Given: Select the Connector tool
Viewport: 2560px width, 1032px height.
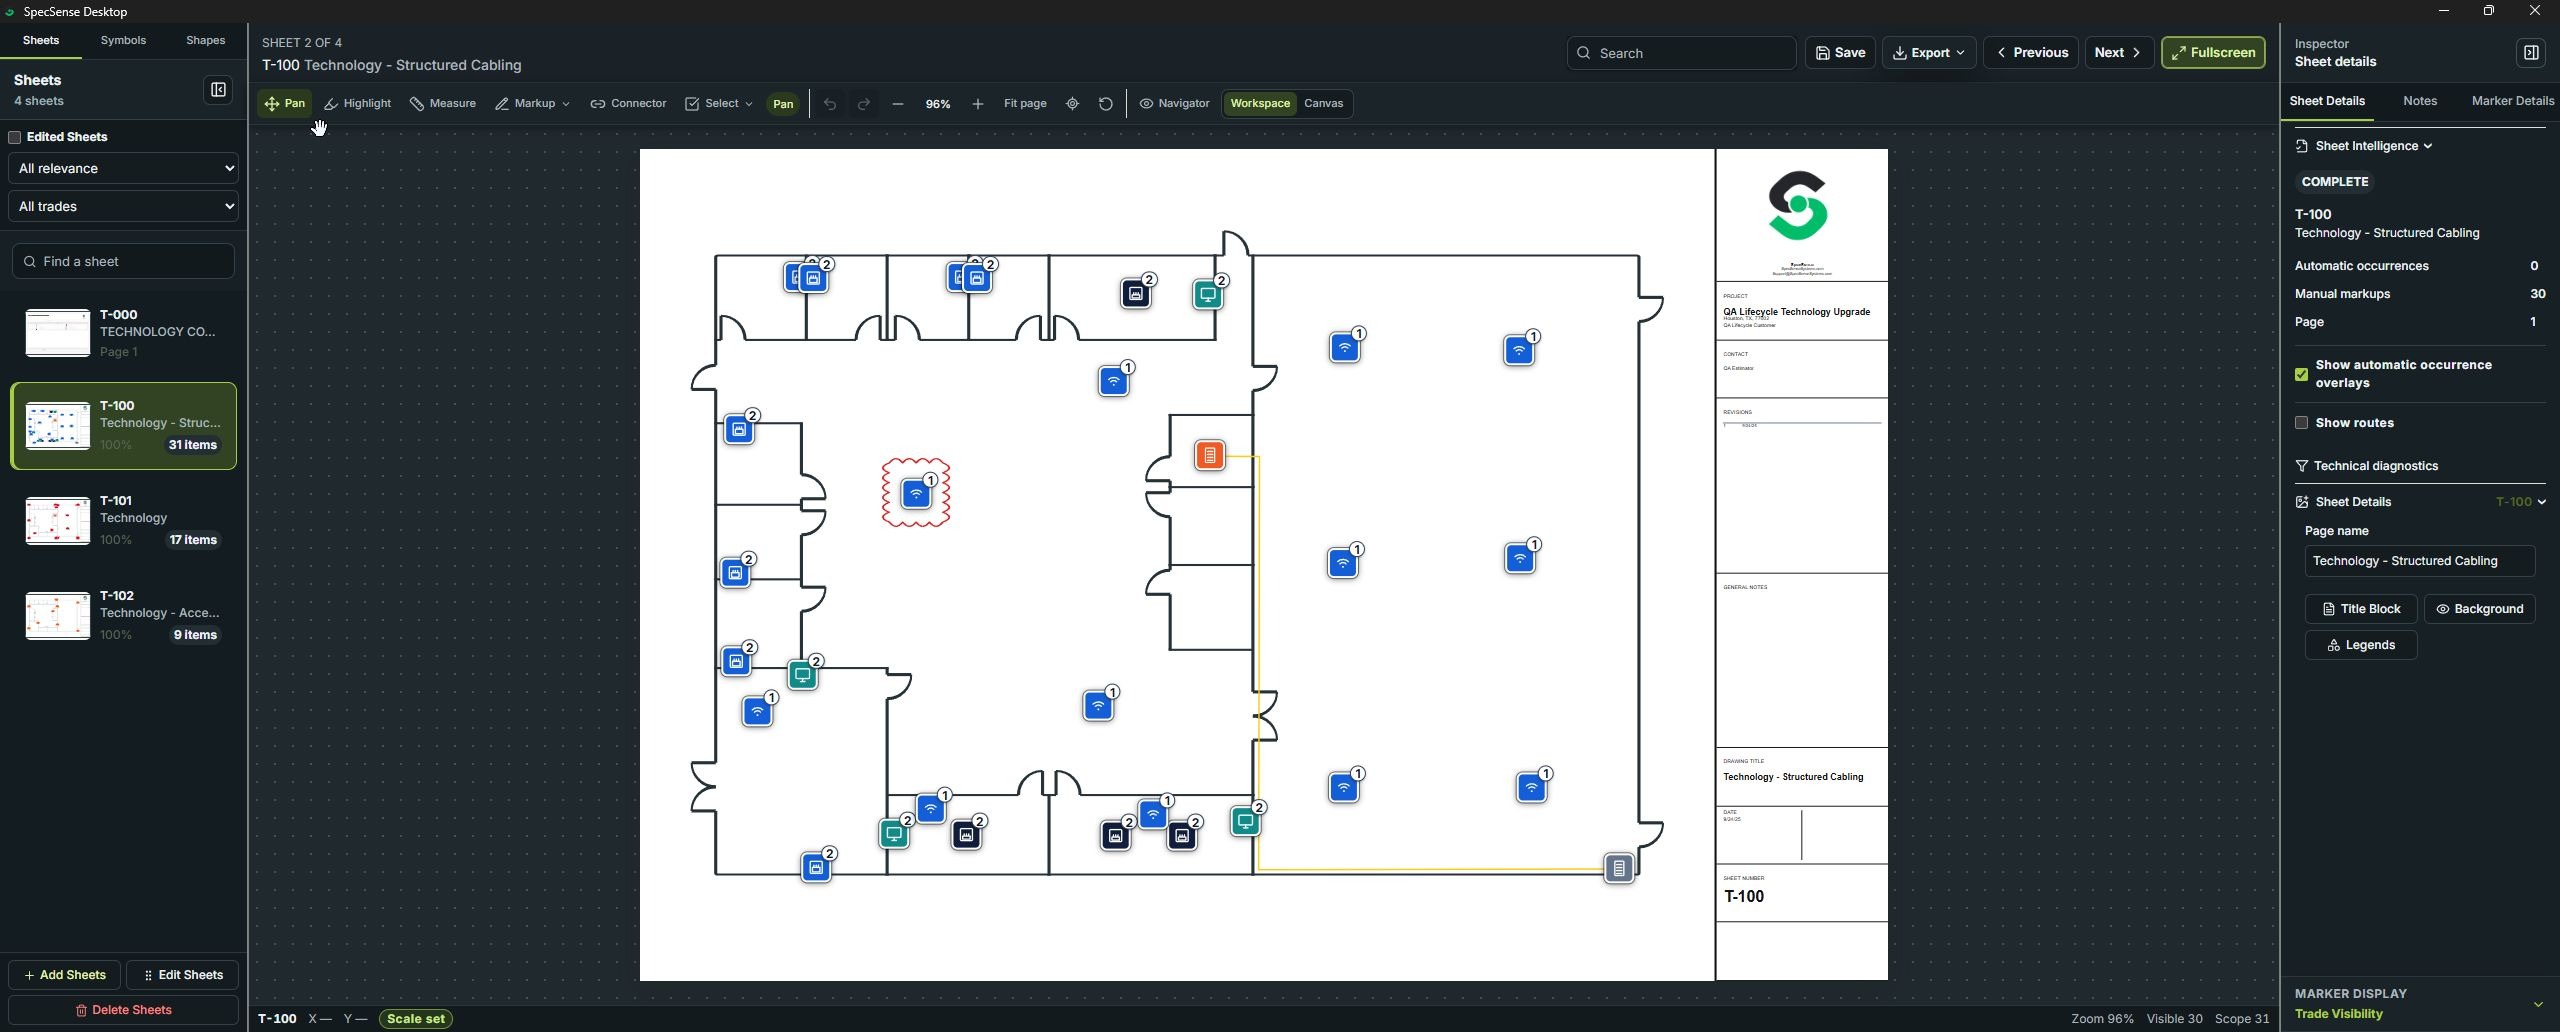Looking at the screenshot, I should pyautogui.click(x=628, y=104).
